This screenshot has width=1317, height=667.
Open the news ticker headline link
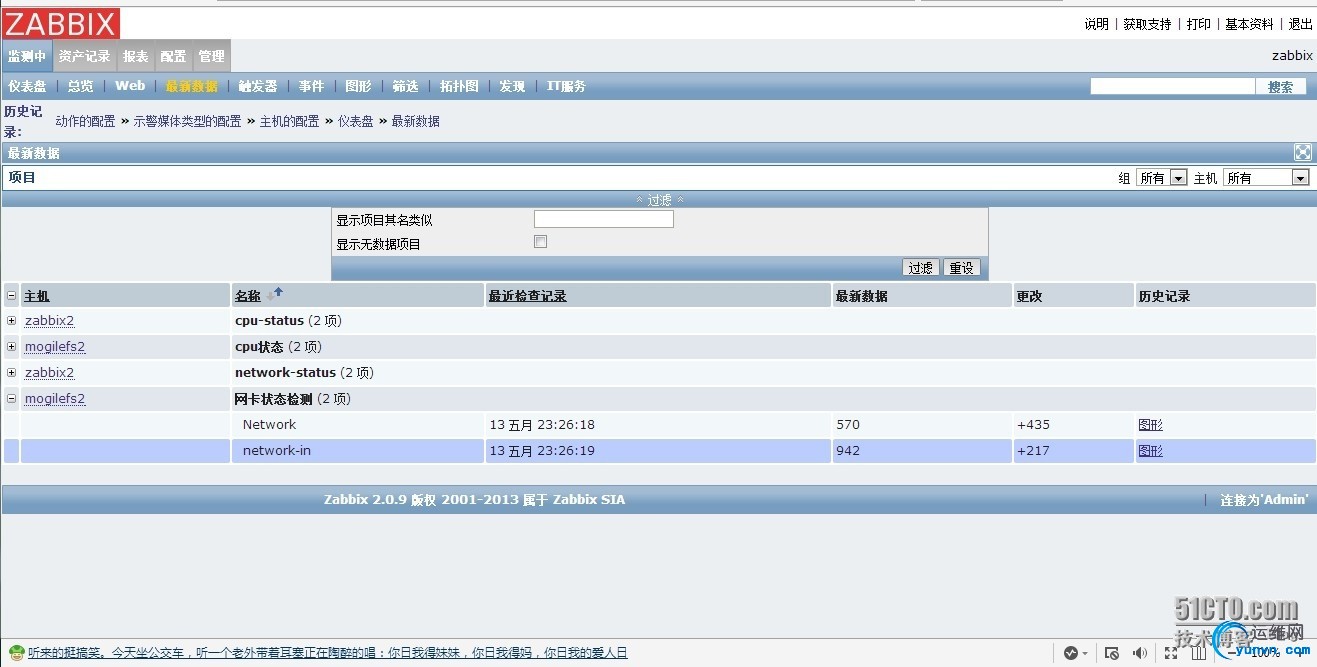coord(327,653)
